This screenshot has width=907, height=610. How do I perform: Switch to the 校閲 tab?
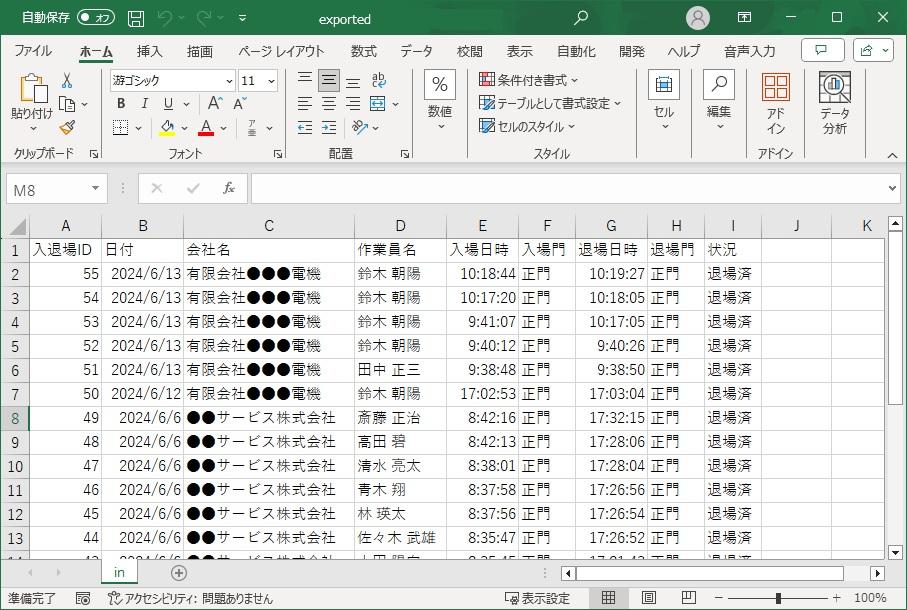(469, 51)
